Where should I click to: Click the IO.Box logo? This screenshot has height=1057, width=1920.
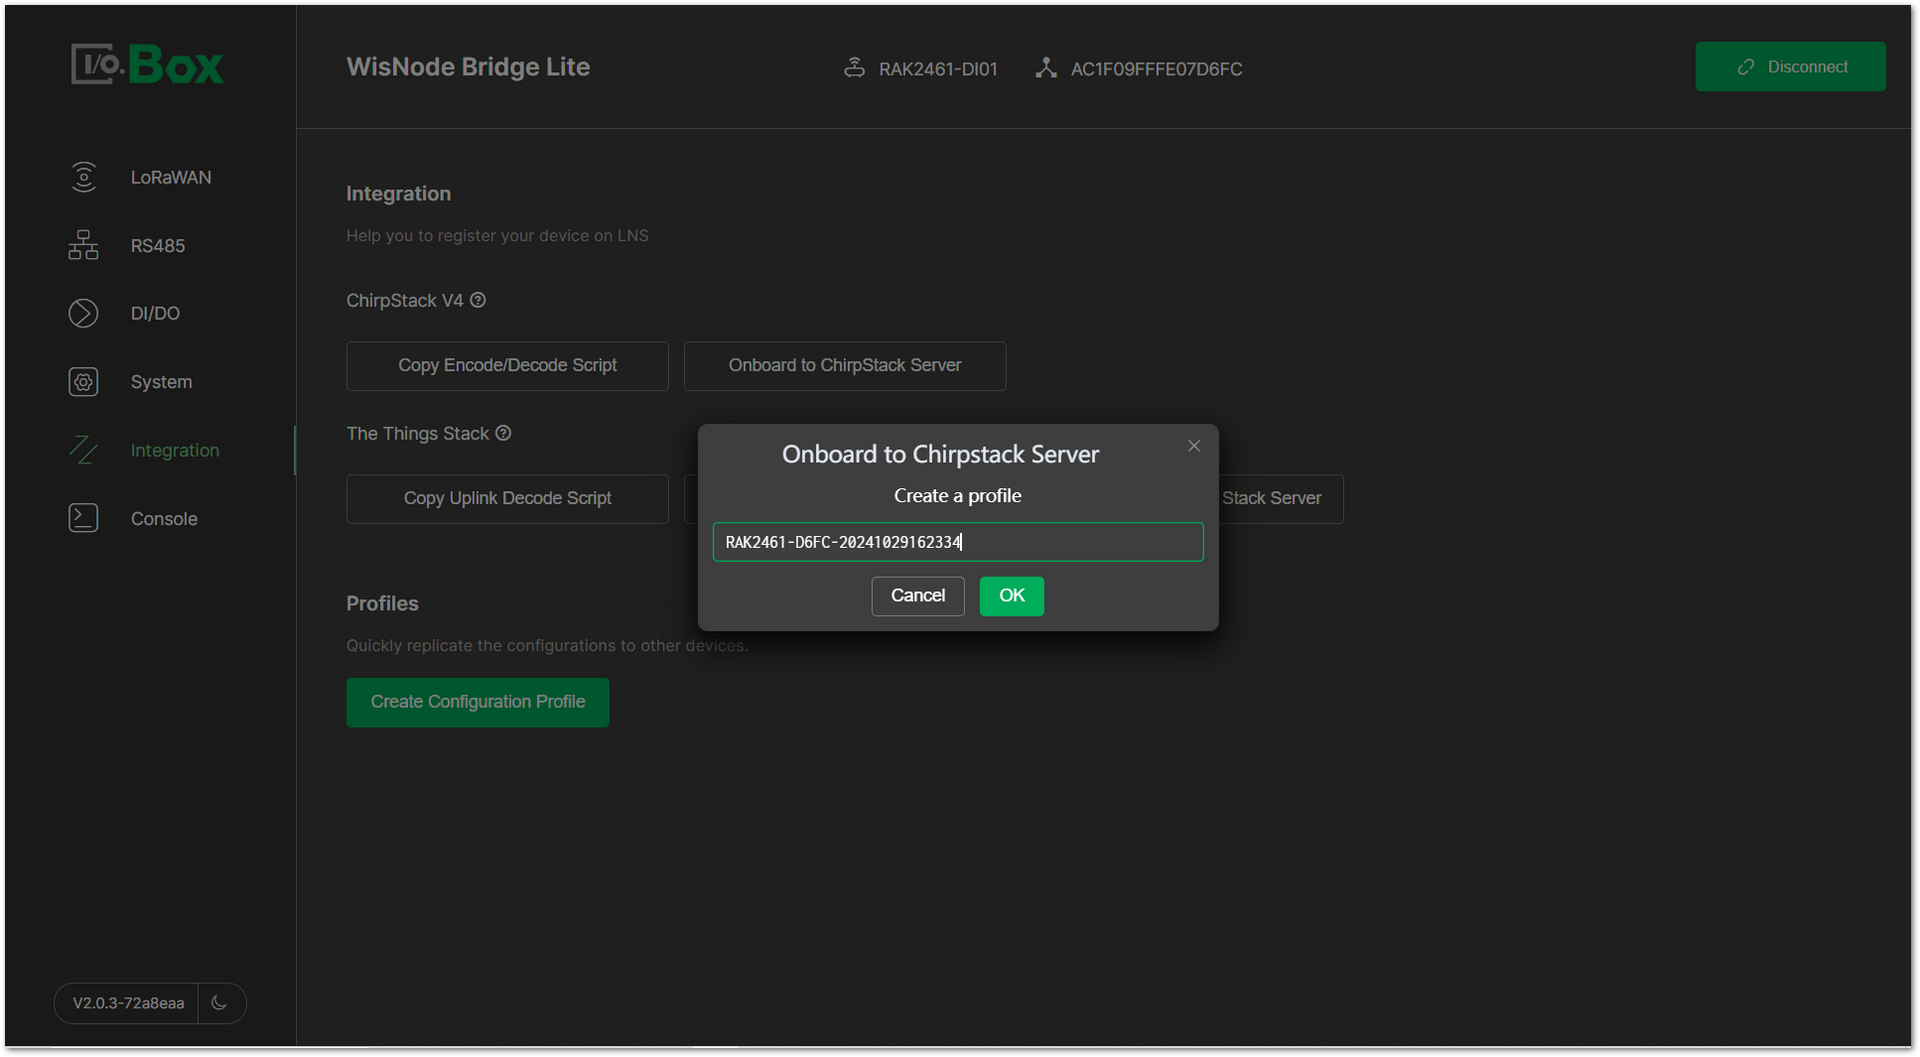(147, 65)
